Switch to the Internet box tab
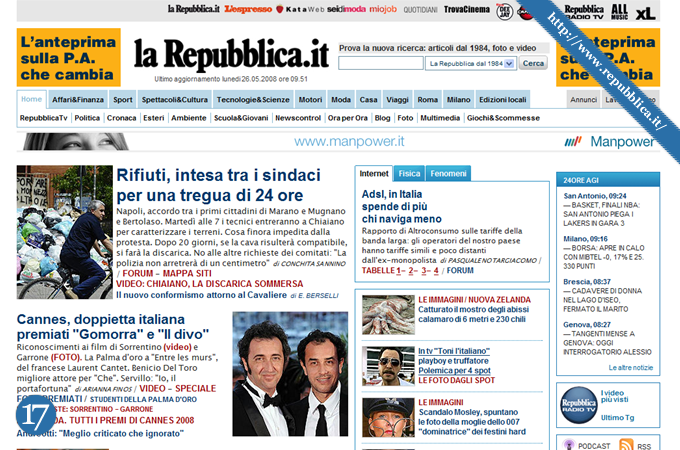The width and height of the screenshot is (680, 450). 374,173
